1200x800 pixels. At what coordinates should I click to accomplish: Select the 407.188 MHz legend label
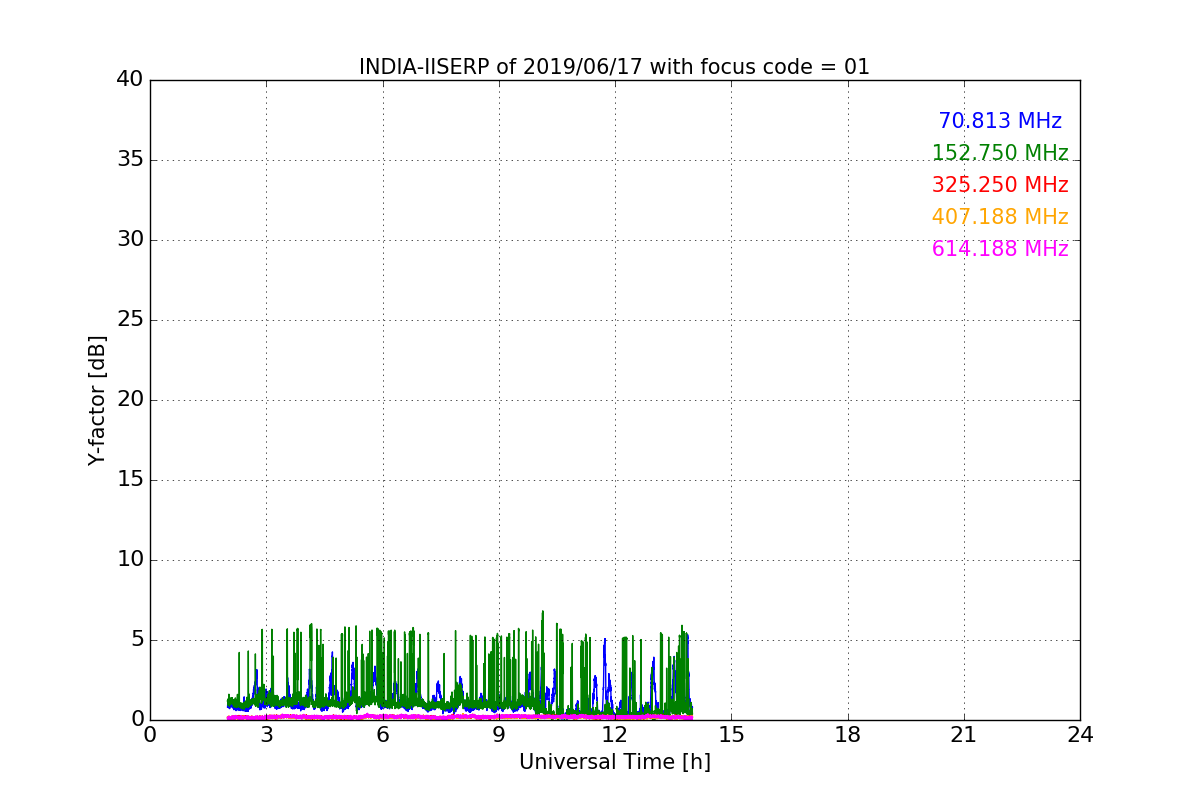[x=1000, y=217]
